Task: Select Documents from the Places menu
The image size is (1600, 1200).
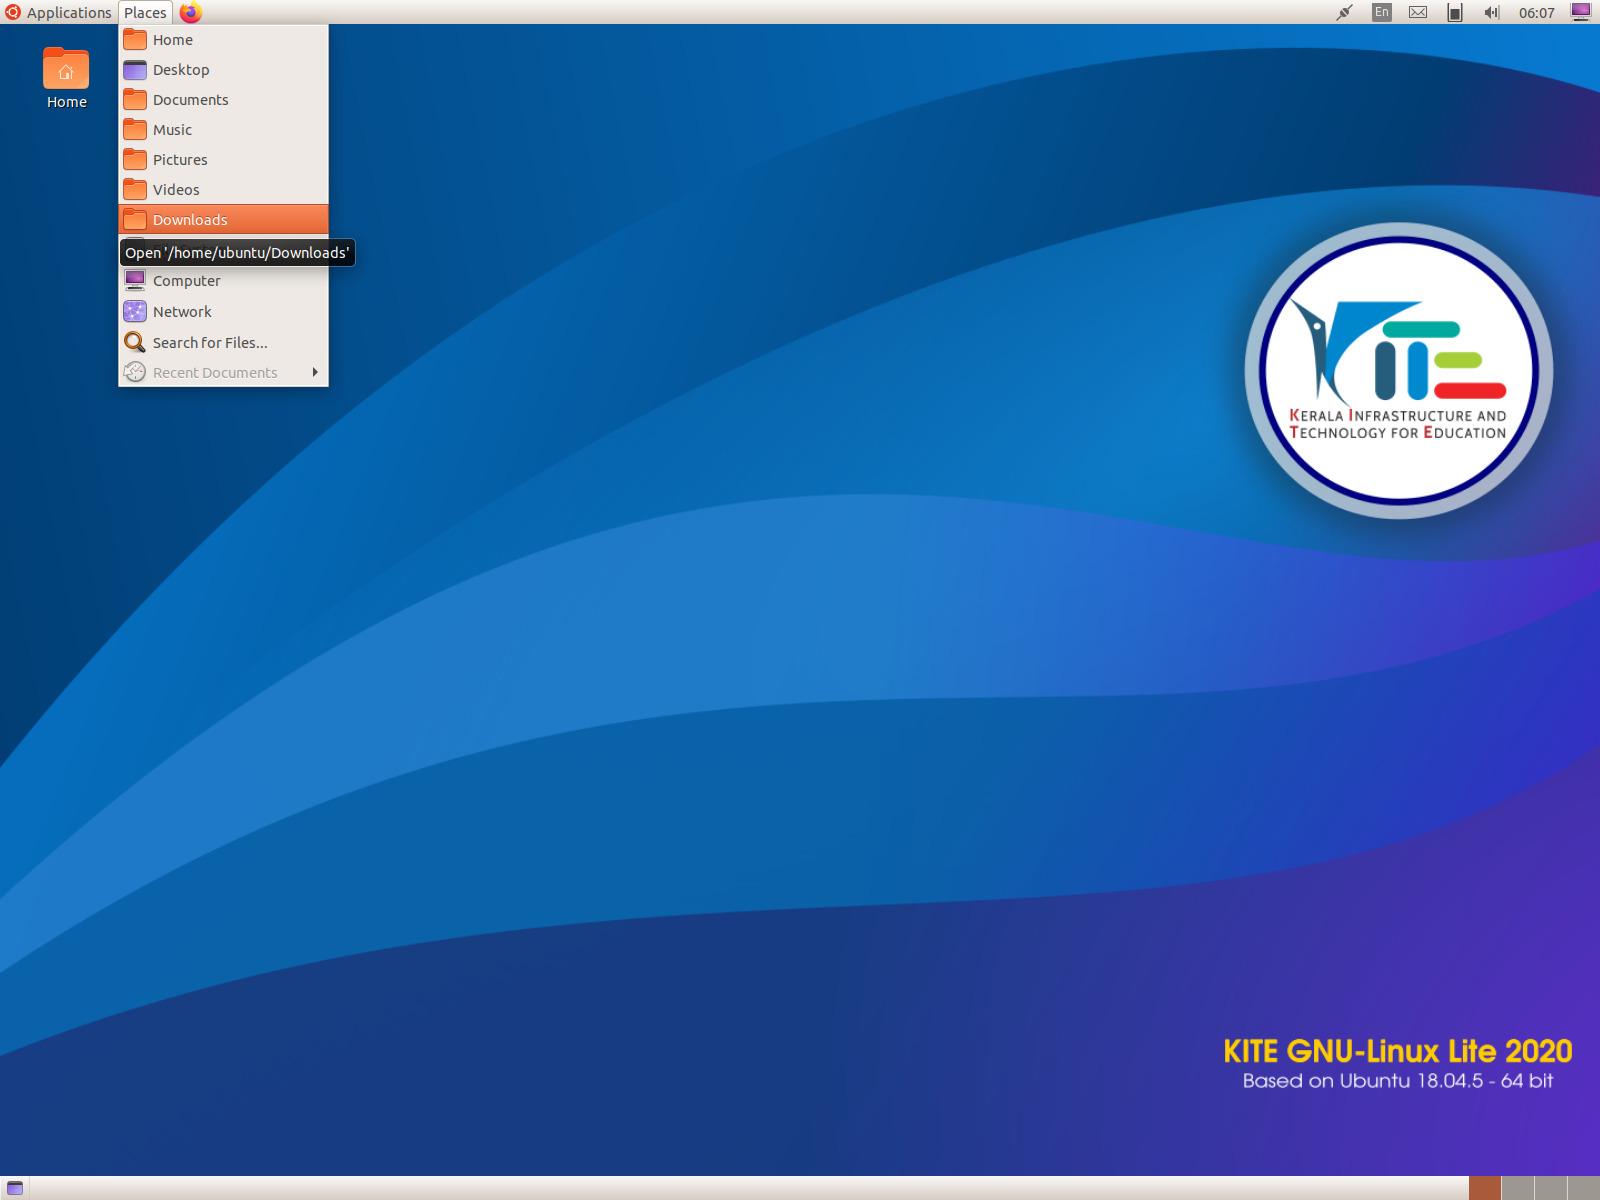Action: [x=190, y=99]
